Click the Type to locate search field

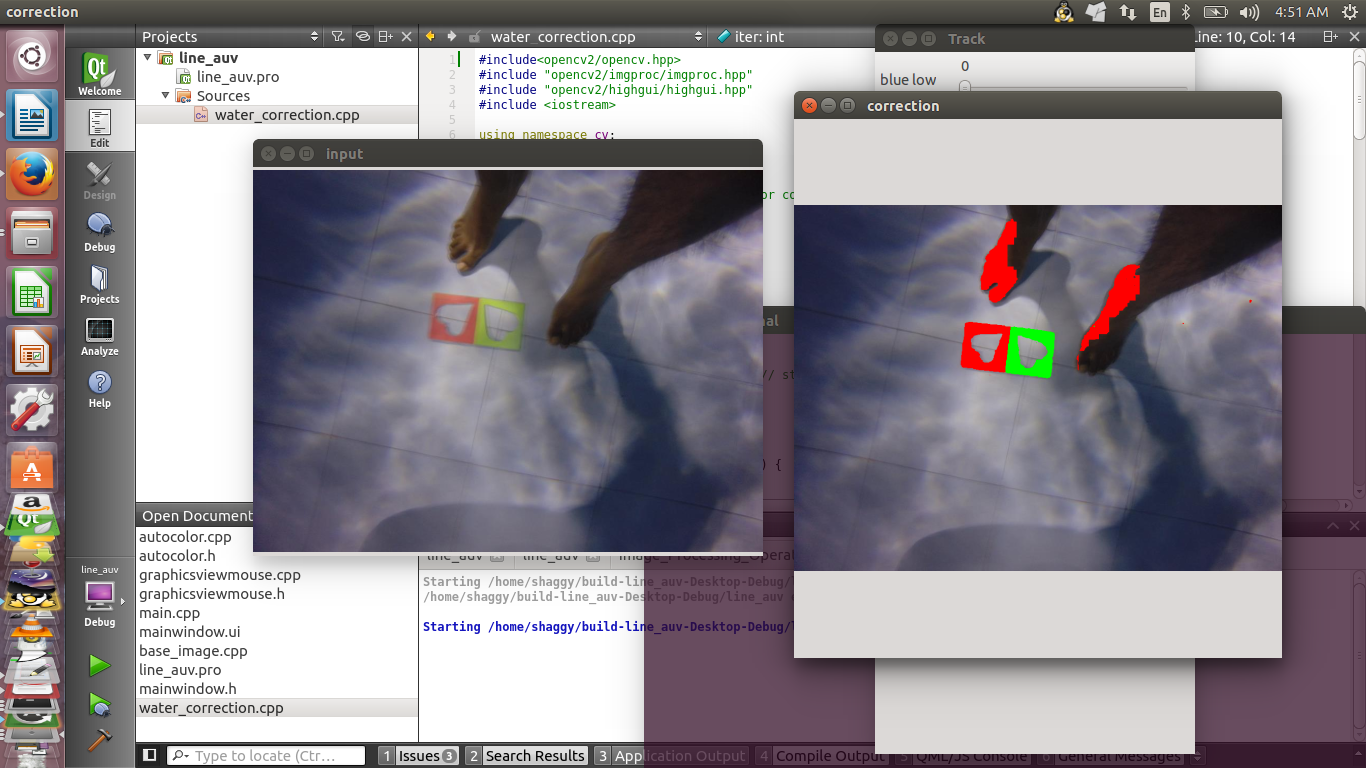266,756
